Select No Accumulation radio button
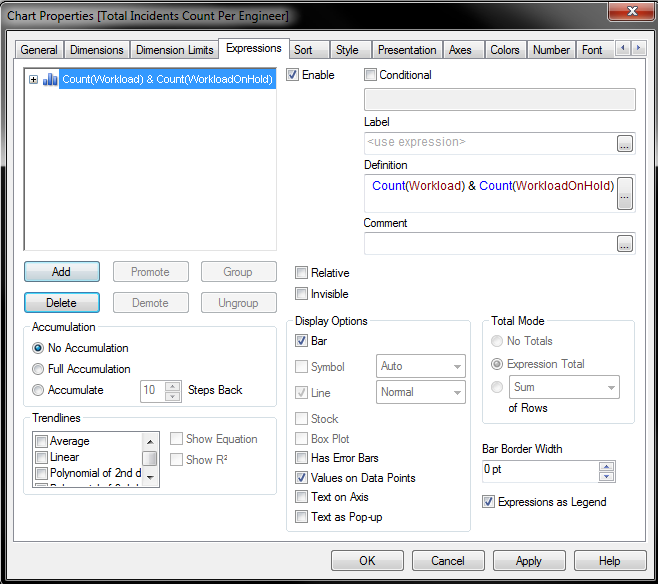Screen dimensions: 658x584 tap(38, 348)
